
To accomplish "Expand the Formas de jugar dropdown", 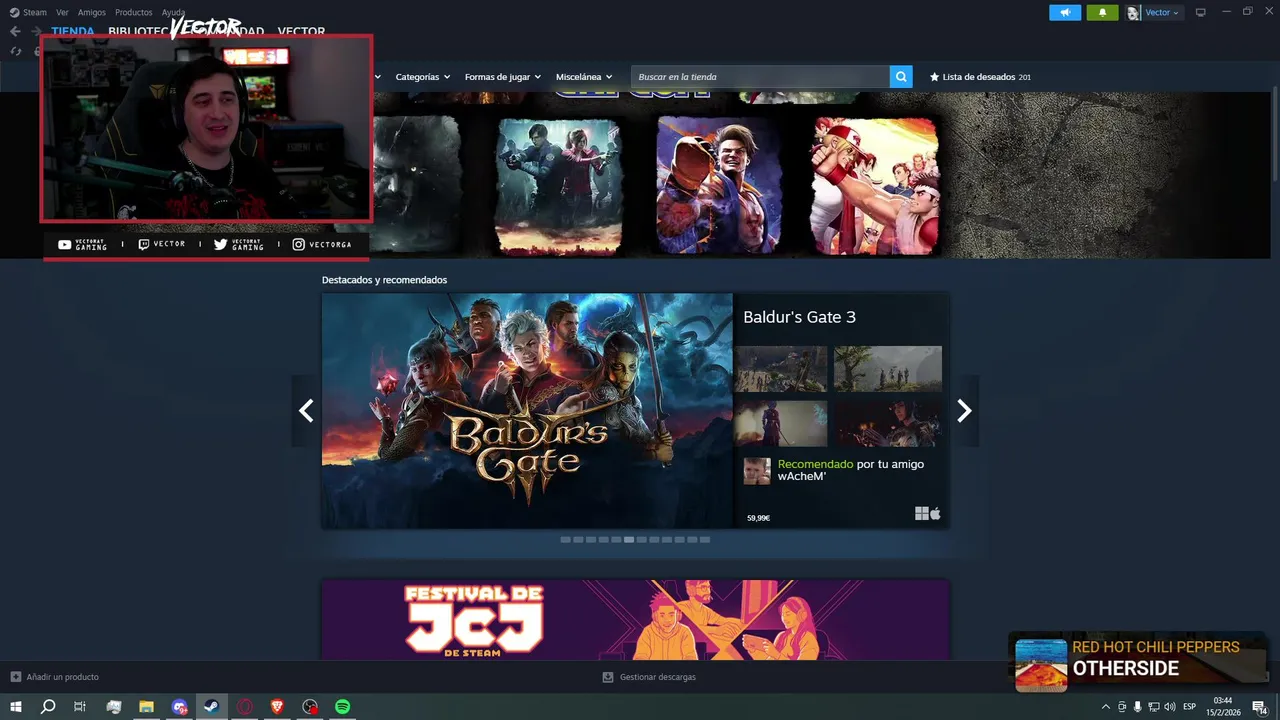I will tap(503, 77).
